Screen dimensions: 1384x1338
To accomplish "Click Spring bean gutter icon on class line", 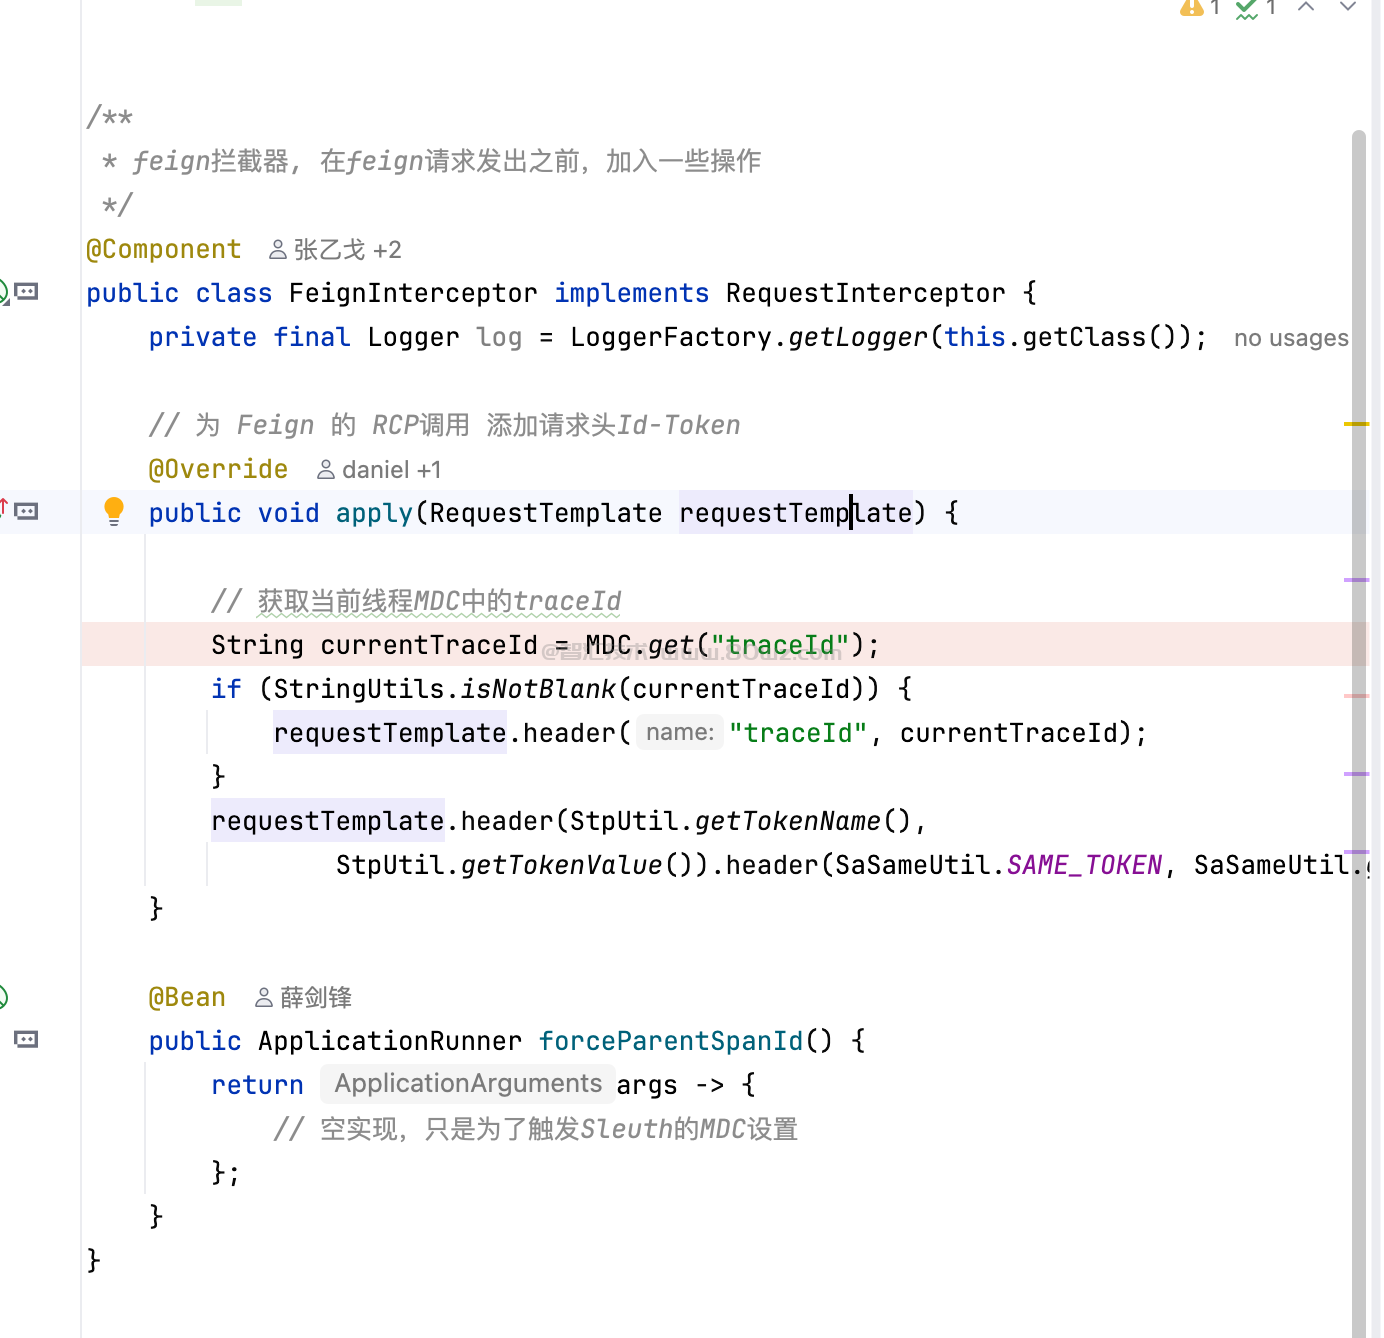I will pos(3,292).
